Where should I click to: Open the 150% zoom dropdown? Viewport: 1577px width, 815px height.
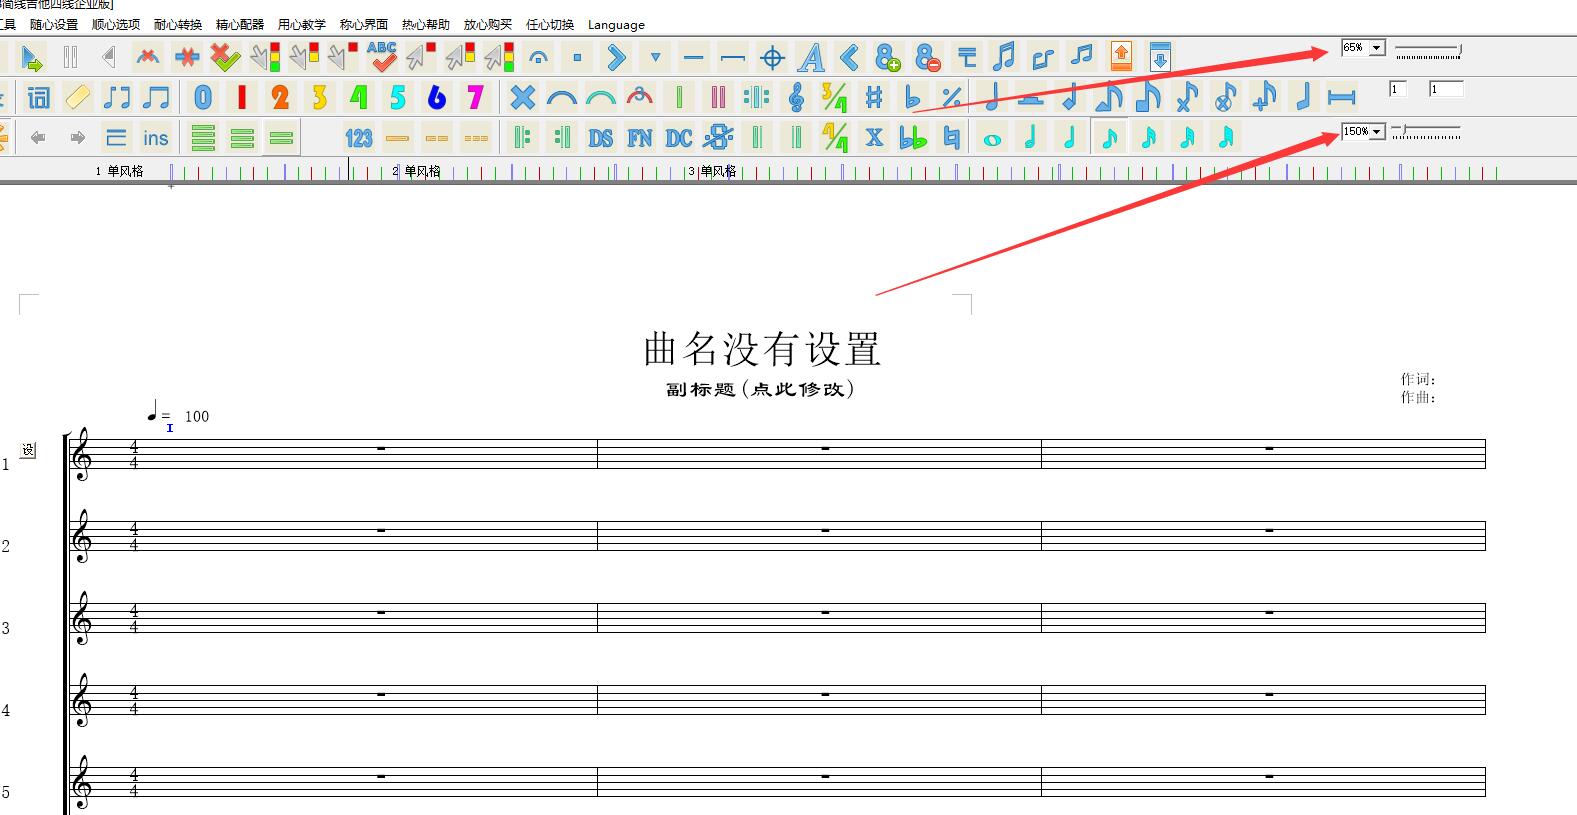[1376, 132]
